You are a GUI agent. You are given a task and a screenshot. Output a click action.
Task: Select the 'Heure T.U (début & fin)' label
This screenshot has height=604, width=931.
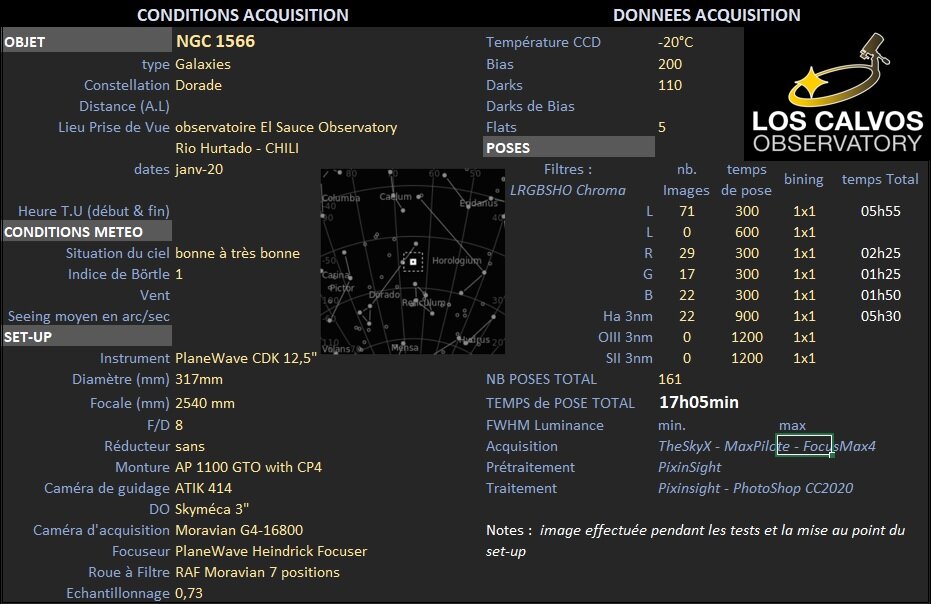pyautogui.click(x=94, y=211)
